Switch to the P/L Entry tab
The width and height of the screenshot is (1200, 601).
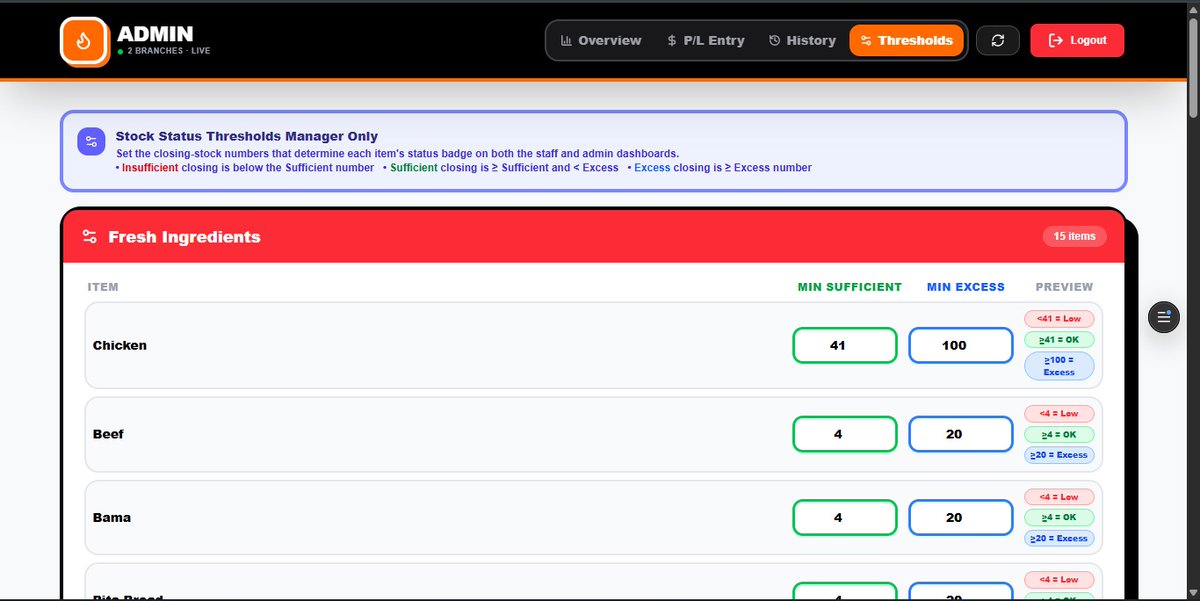(x=706, y=41)
